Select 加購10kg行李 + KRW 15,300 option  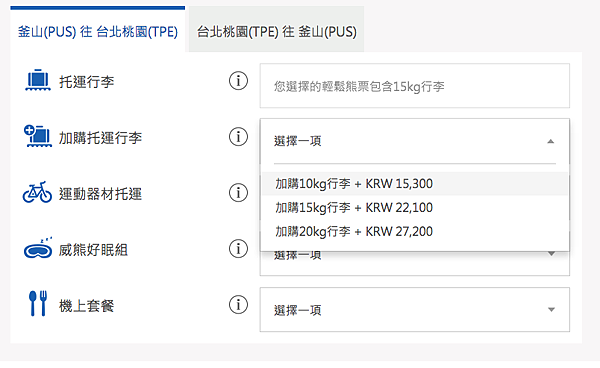pos(415,184)
